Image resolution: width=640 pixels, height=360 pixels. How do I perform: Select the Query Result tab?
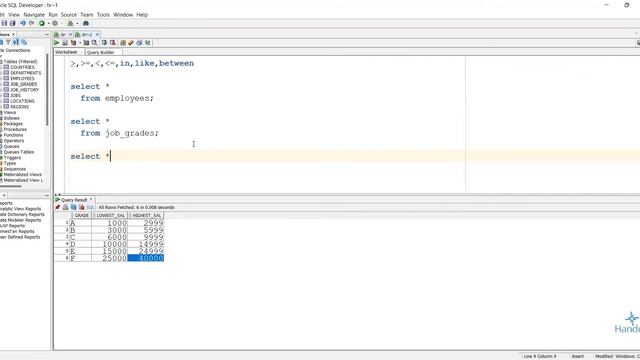74,200
